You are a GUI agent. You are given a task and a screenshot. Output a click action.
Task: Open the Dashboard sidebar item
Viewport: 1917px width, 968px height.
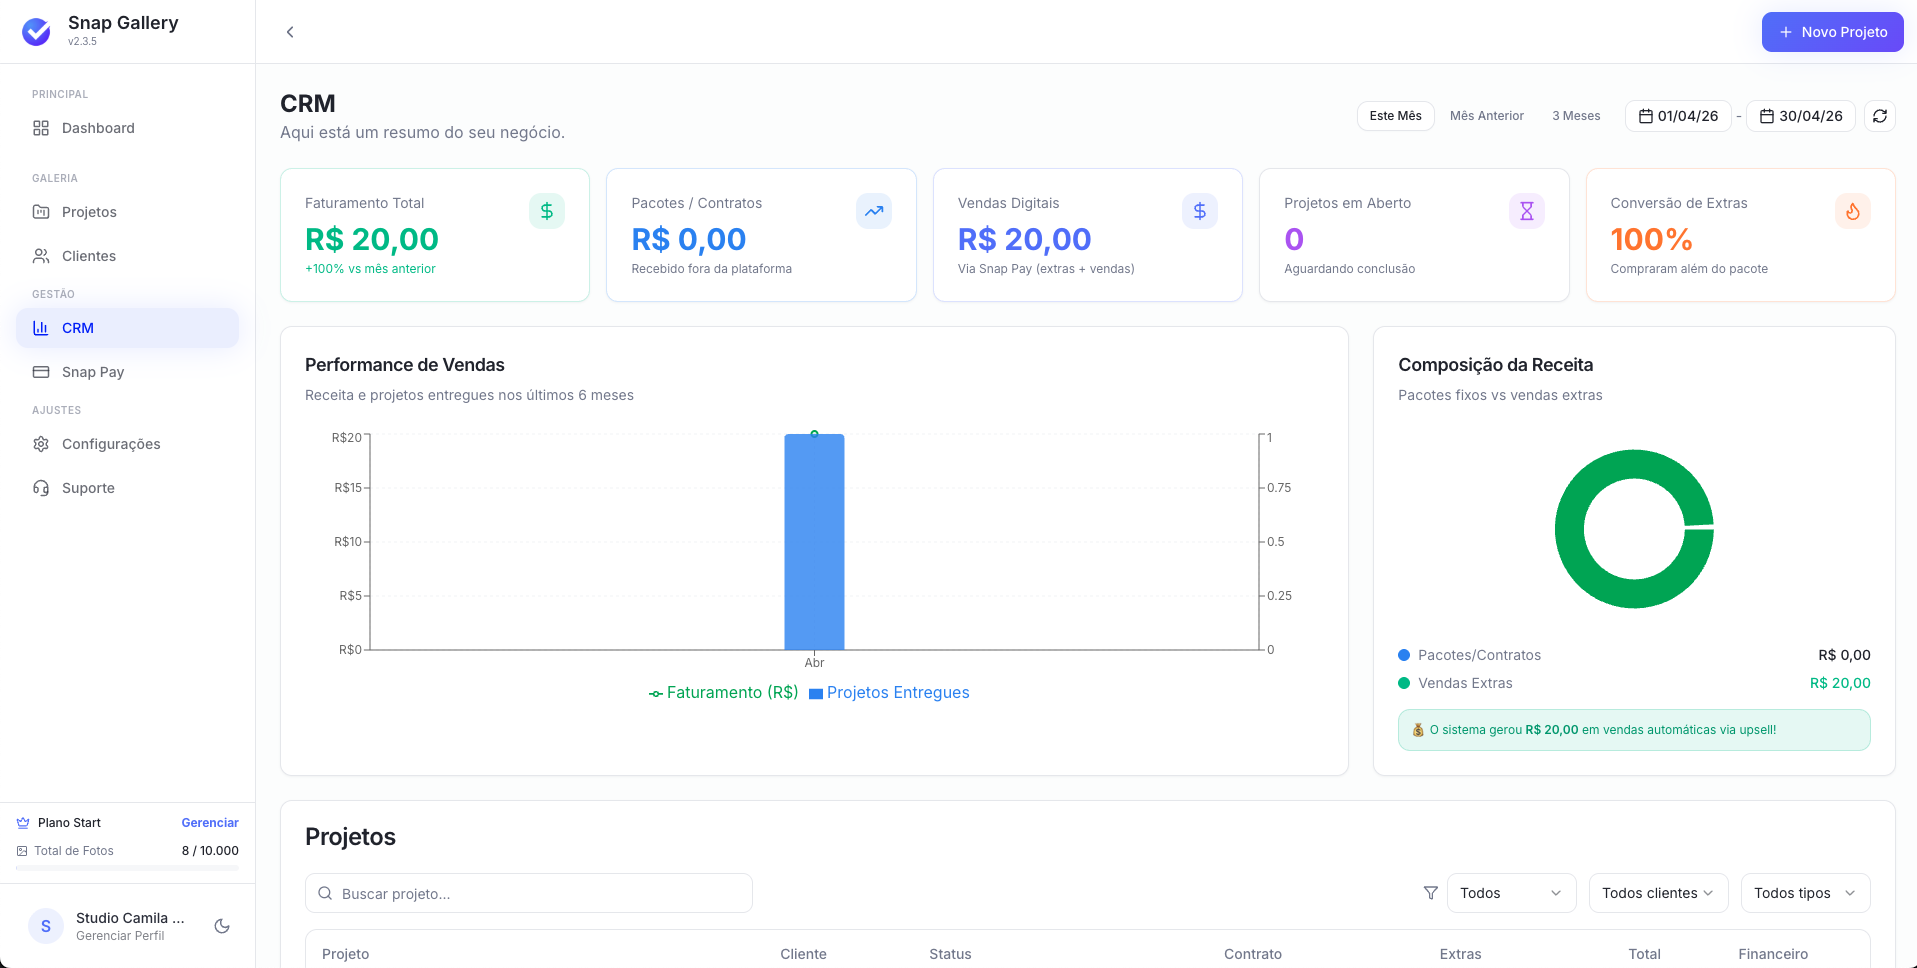(x=127, y=128)
